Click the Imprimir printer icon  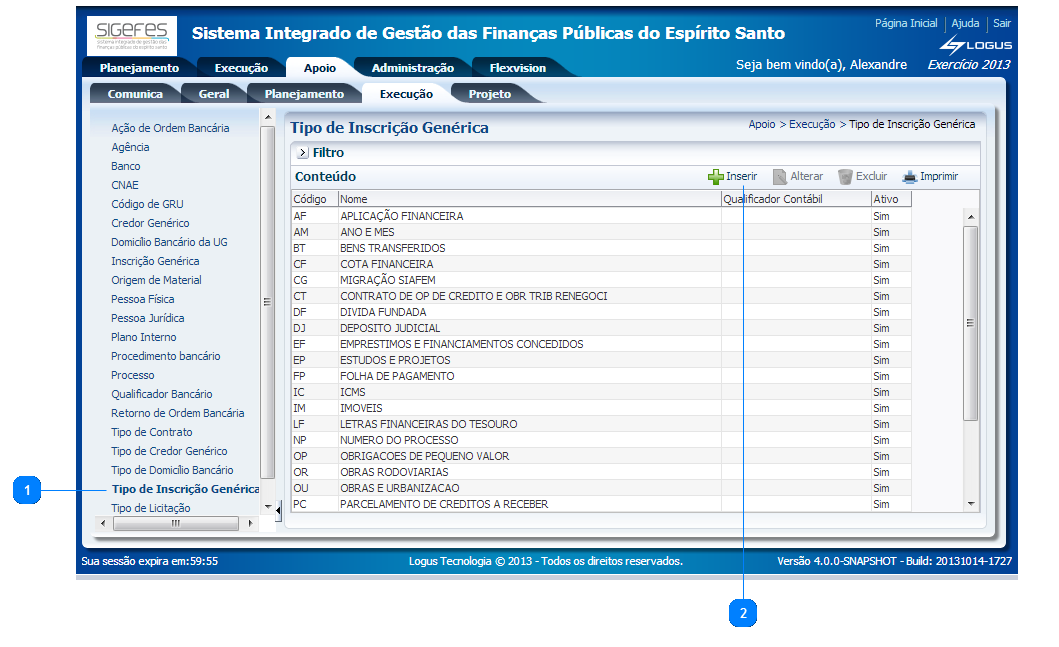909,177
